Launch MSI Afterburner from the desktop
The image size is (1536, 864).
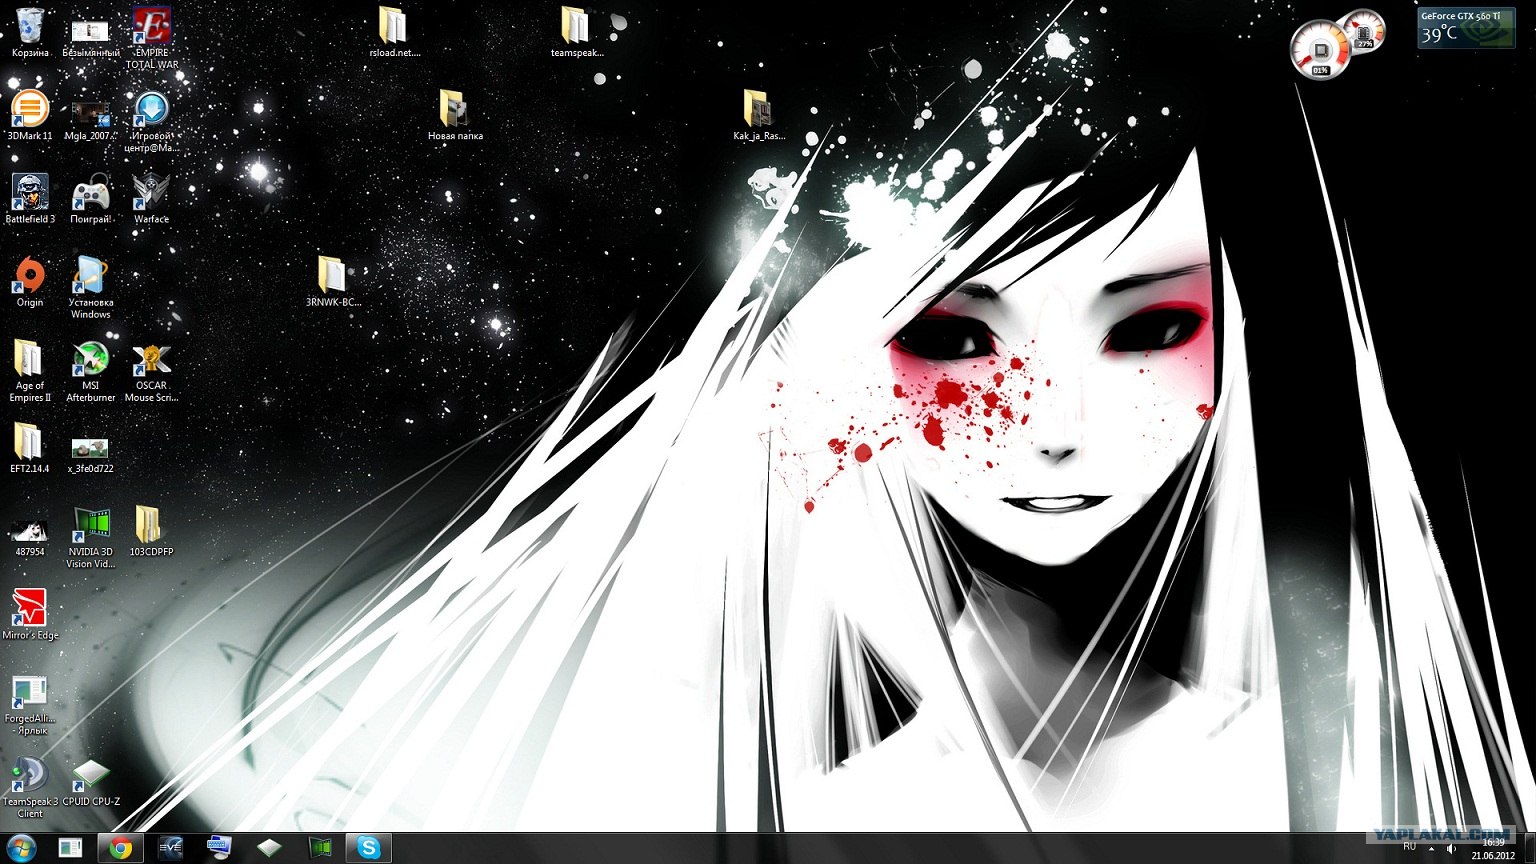(91, 360)
